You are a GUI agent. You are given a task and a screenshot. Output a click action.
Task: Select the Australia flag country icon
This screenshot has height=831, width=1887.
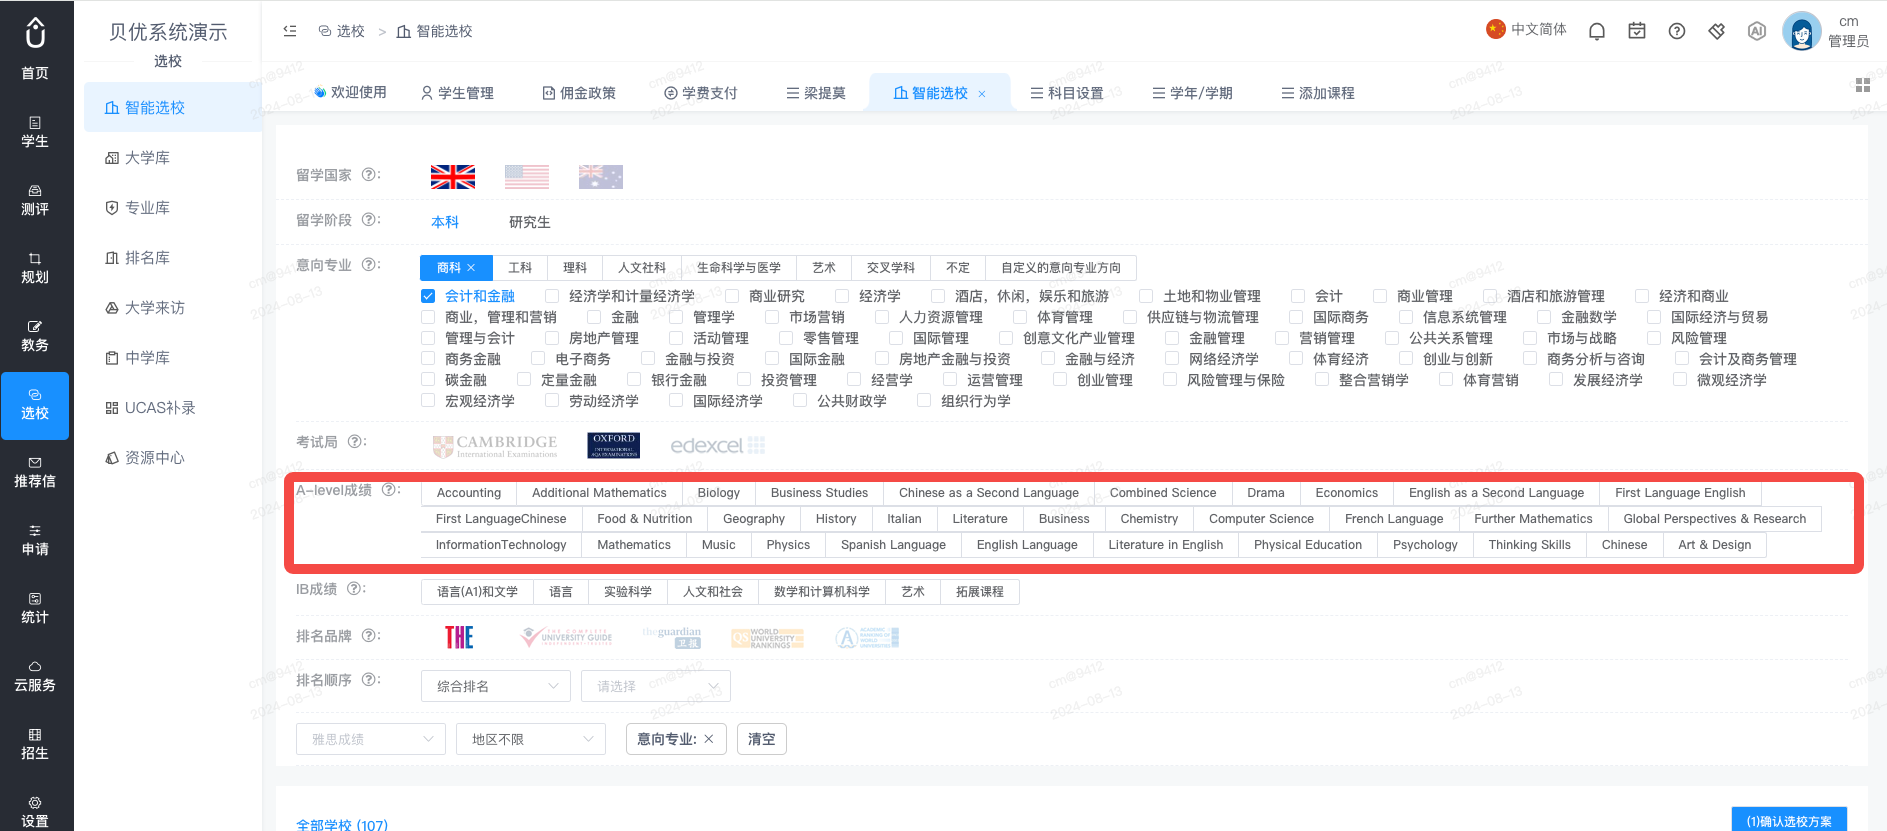point(601,177)
